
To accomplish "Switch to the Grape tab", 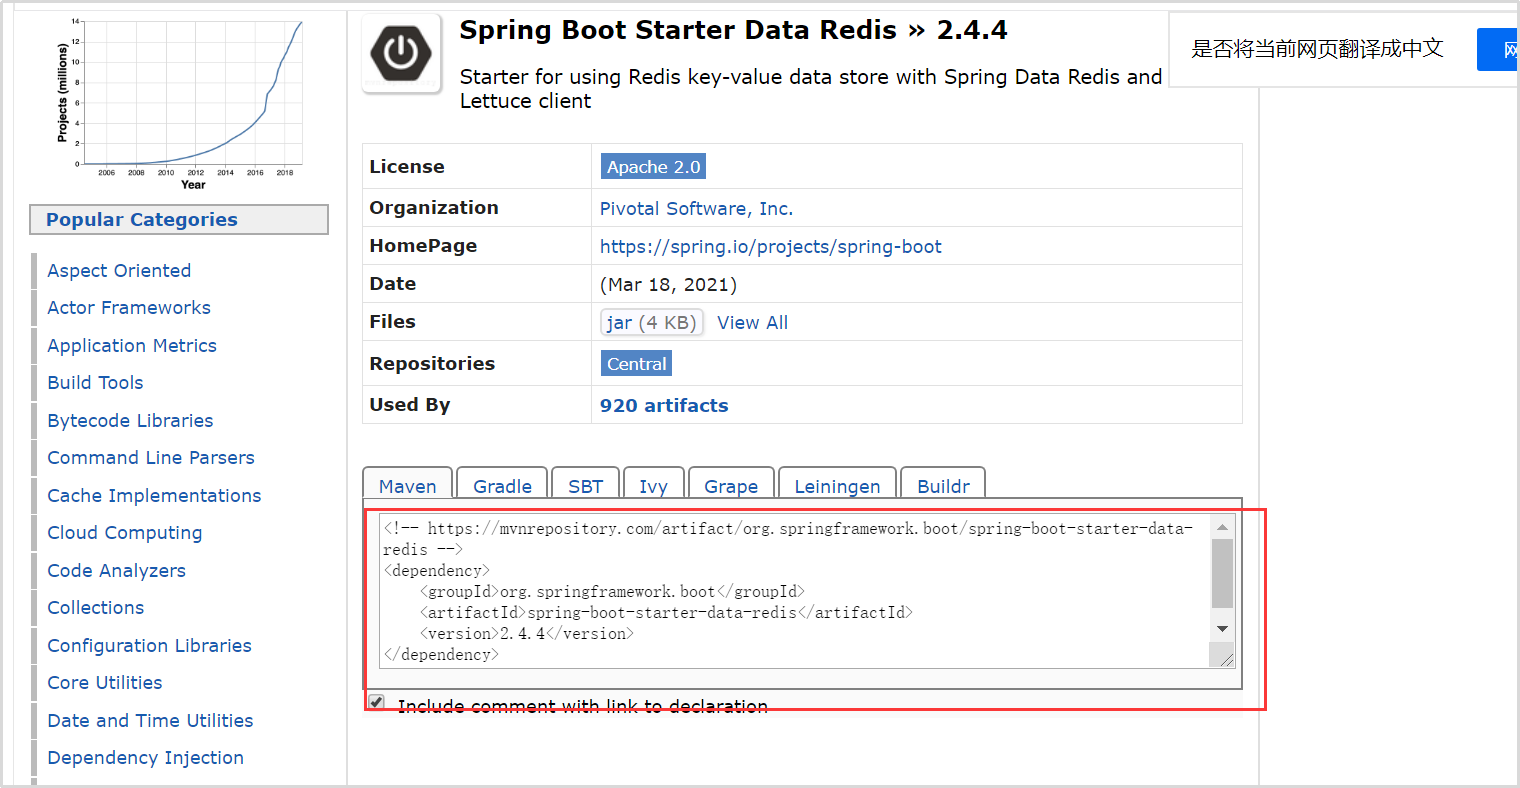I will [731, 485].
